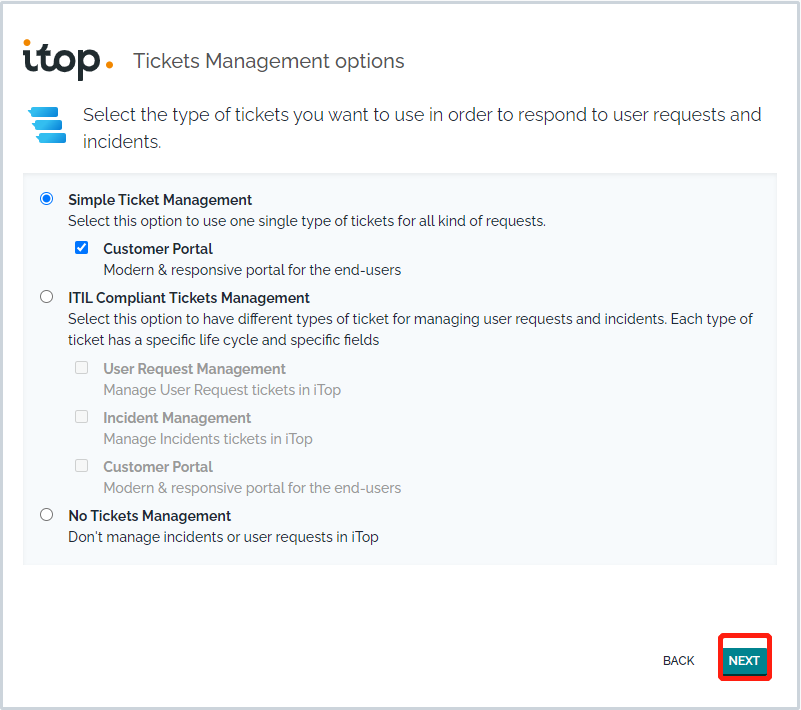This screenshot has height=710, width=801.
Task: Check Incident Management checkbox
Action: pyautogui.click(x=81, y=417)
